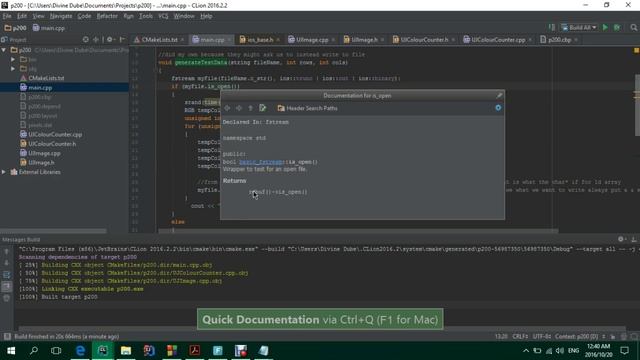Start debugging with the Debug bug icon
640x360 pixels.
click(x=617, y=27)
